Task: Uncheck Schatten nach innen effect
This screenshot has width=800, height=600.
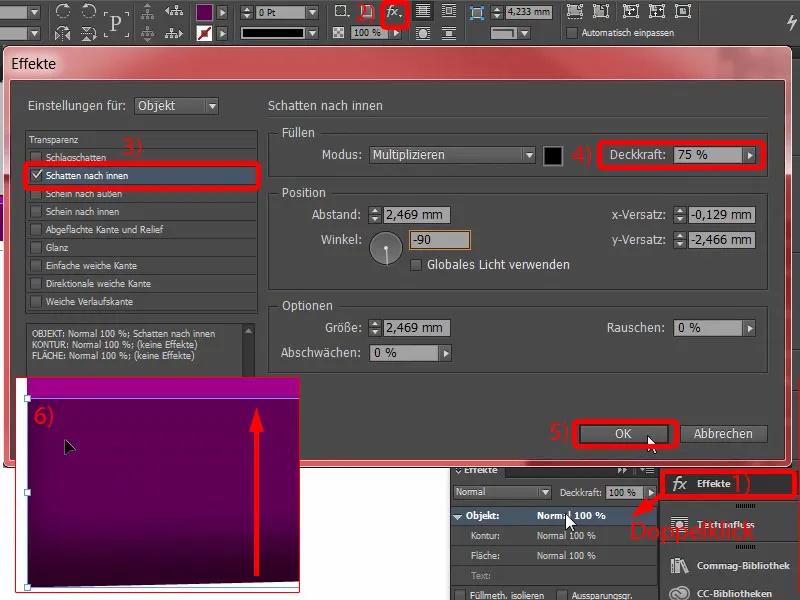Action: coord(36,175)
